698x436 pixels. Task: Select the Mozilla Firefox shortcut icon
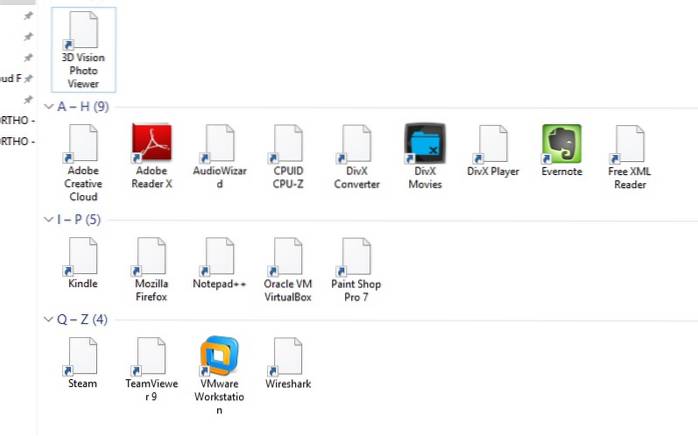pos(151,256)
